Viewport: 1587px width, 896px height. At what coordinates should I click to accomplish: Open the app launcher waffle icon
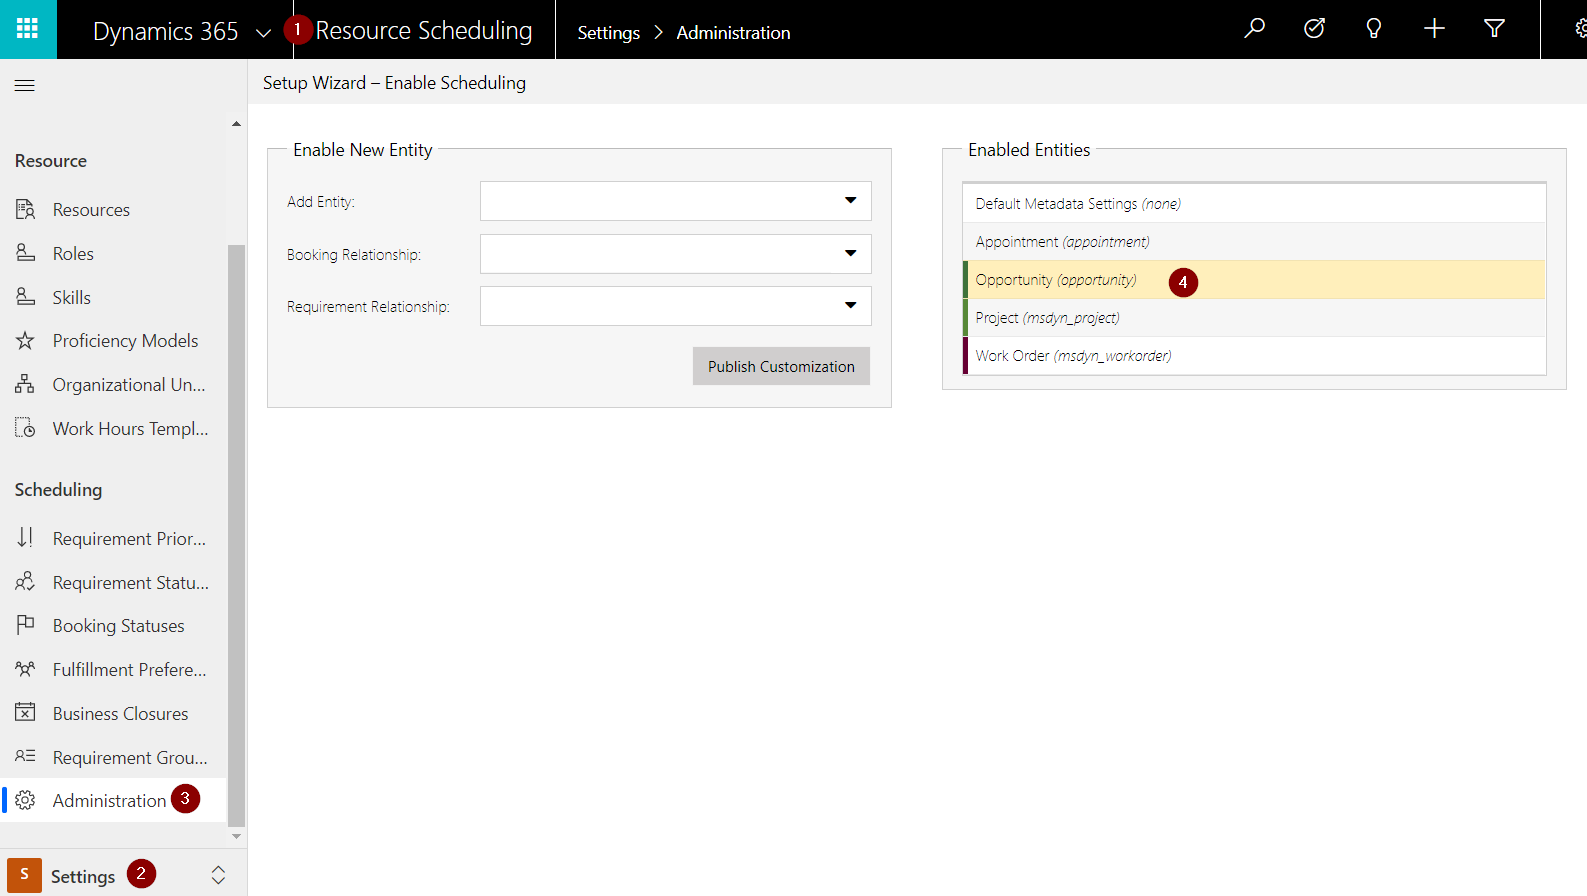pos(28,29)
